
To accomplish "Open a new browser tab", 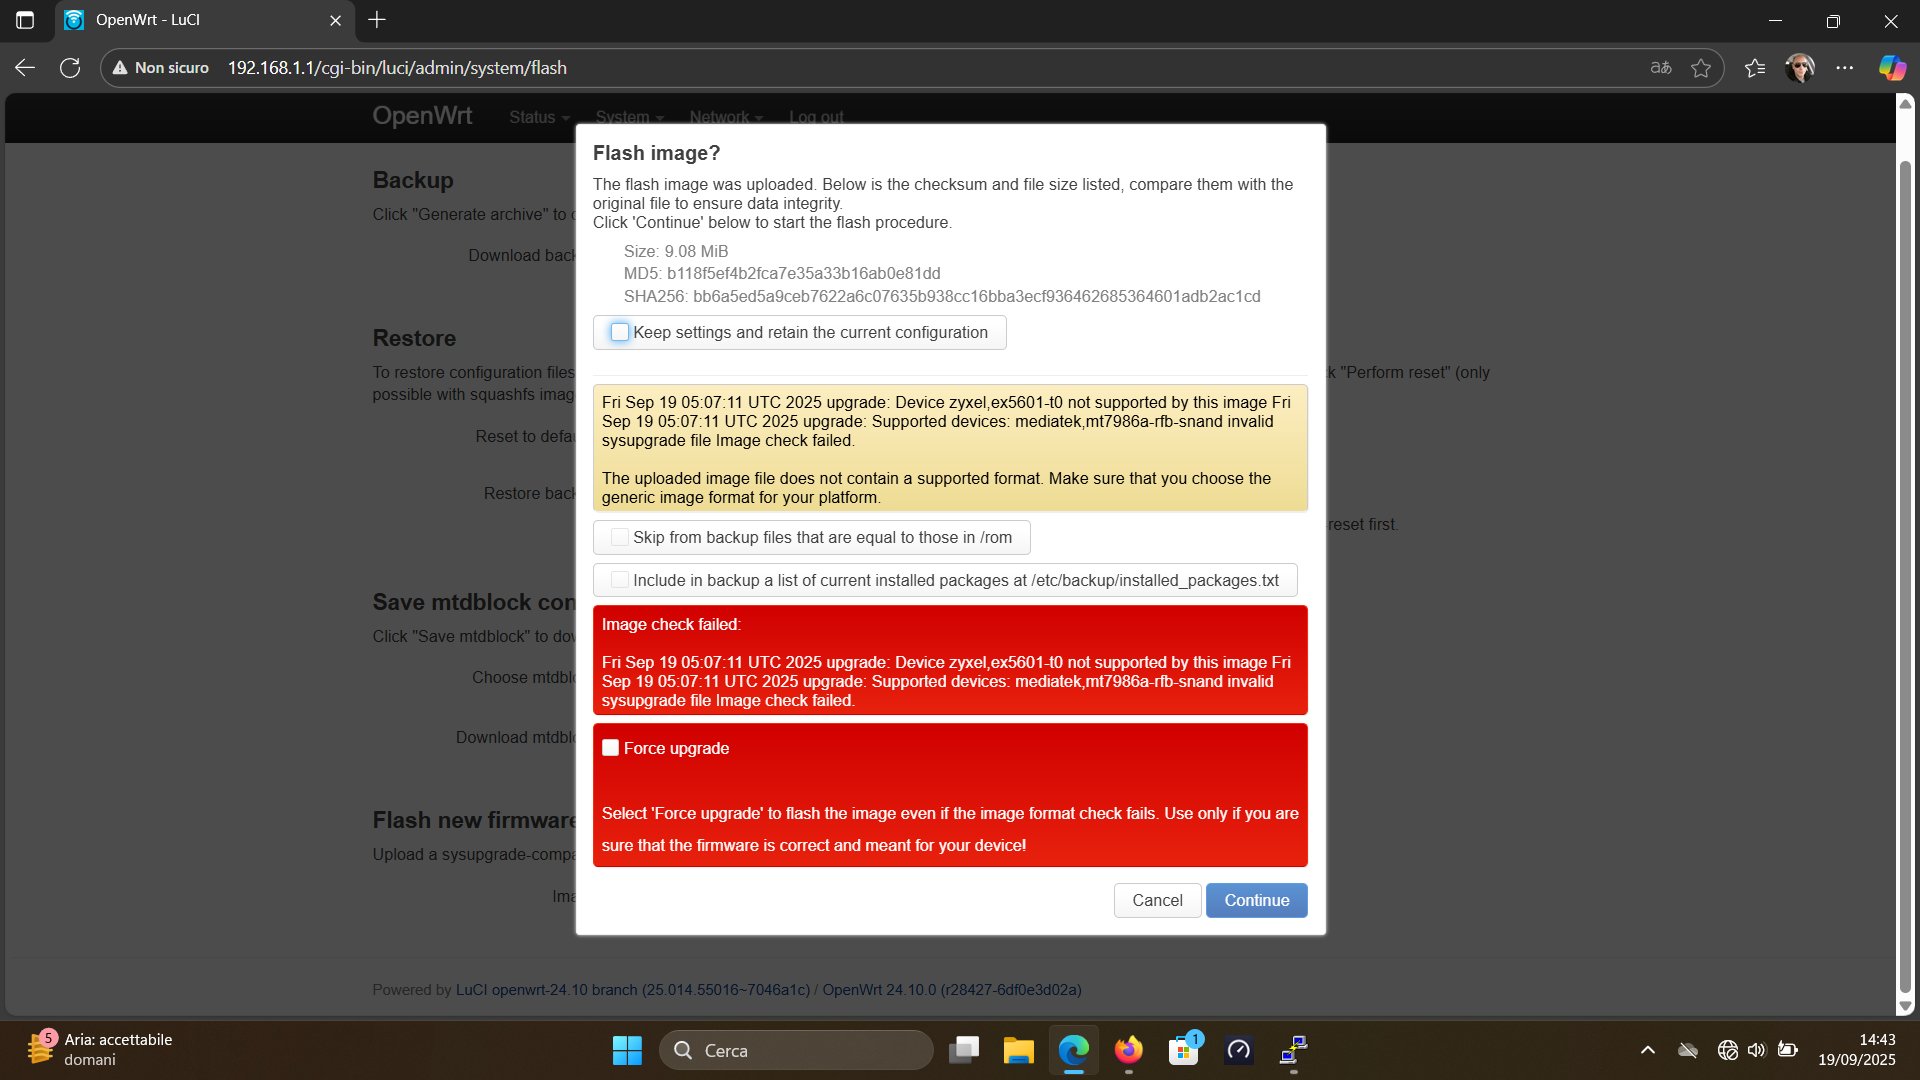I will pos(377,20).
